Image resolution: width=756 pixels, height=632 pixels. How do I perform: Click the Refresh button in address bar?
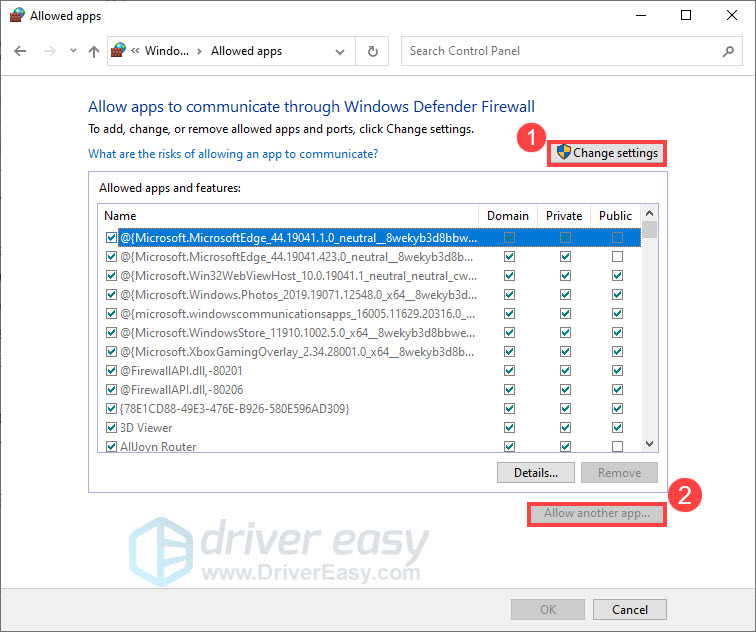(373, 51)
